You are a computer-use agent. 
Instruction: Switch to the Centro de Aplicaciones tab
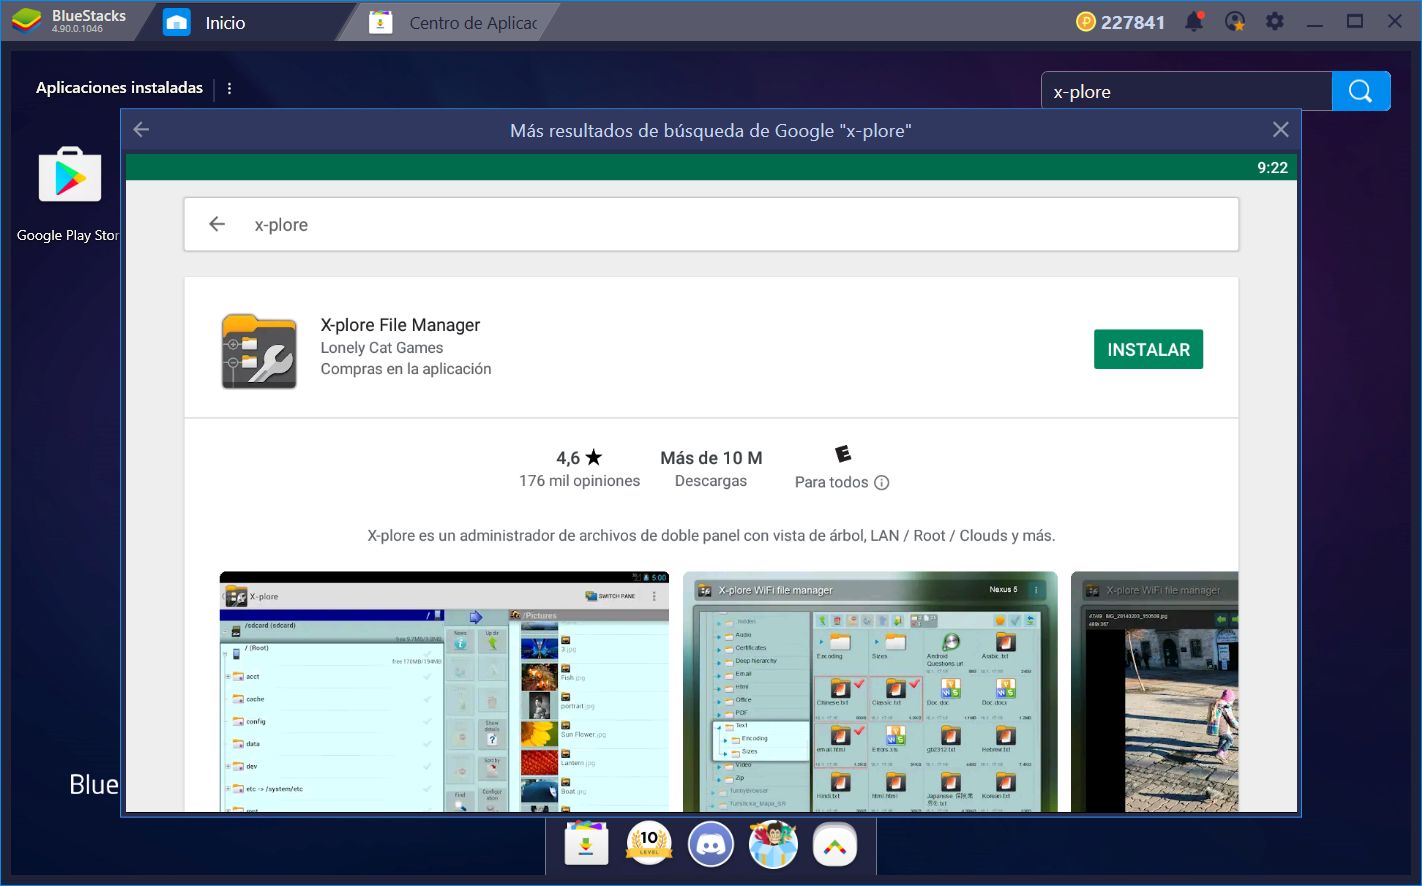452,22
